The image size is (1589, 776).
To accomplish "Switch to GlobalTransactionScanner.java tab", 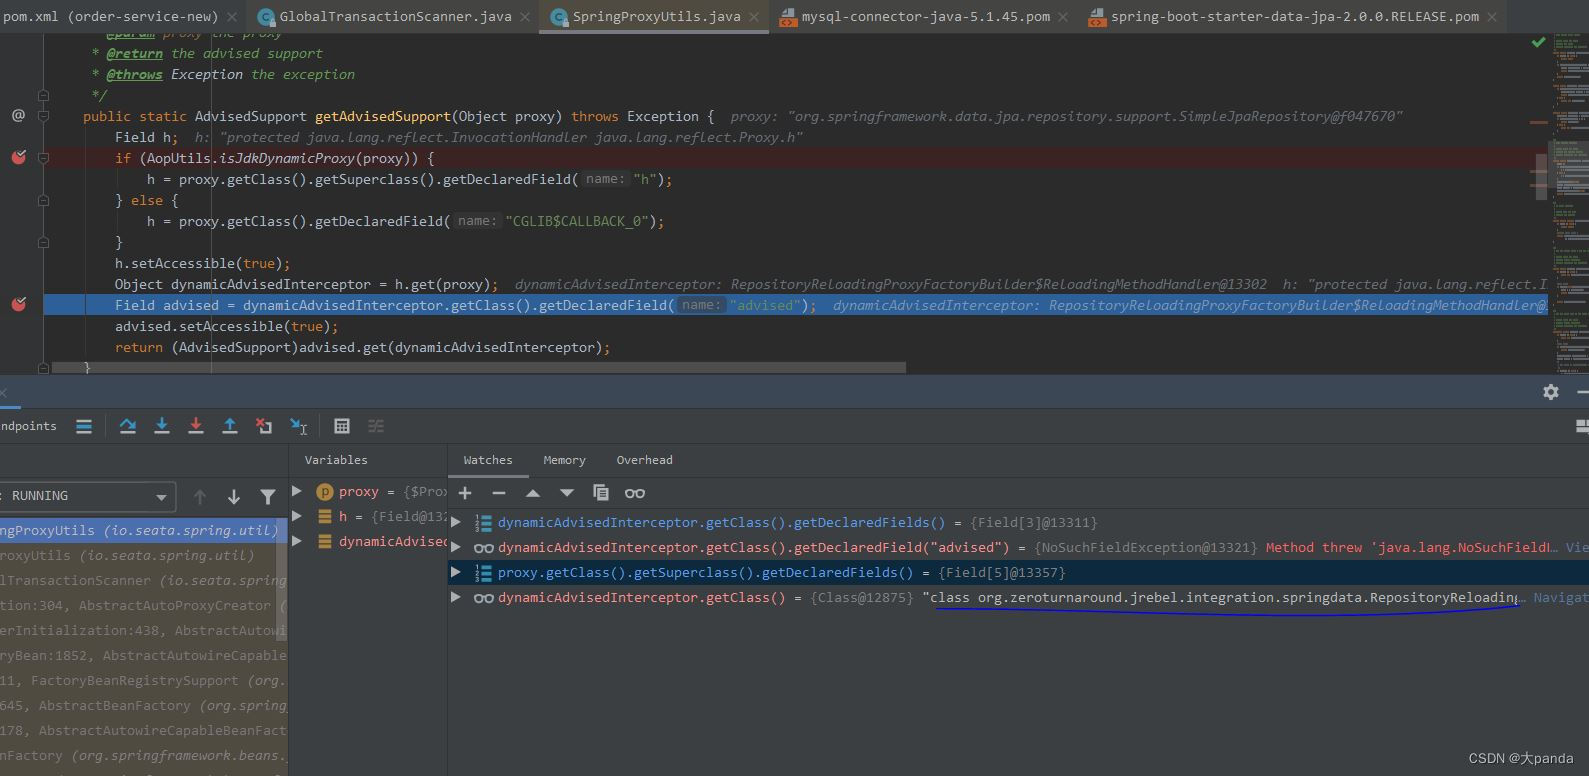I will tap(395, 16).
